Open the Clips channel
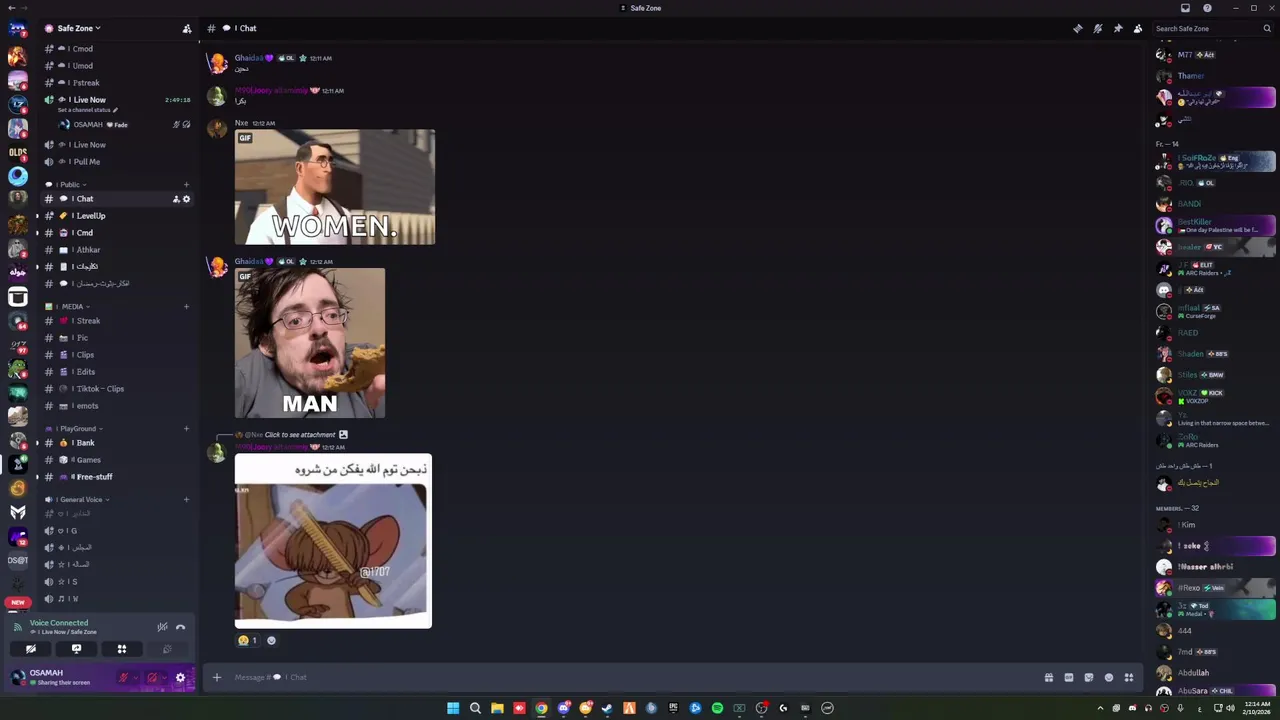Viewport: 1280px width, 720px height. (x=118, y=355)
